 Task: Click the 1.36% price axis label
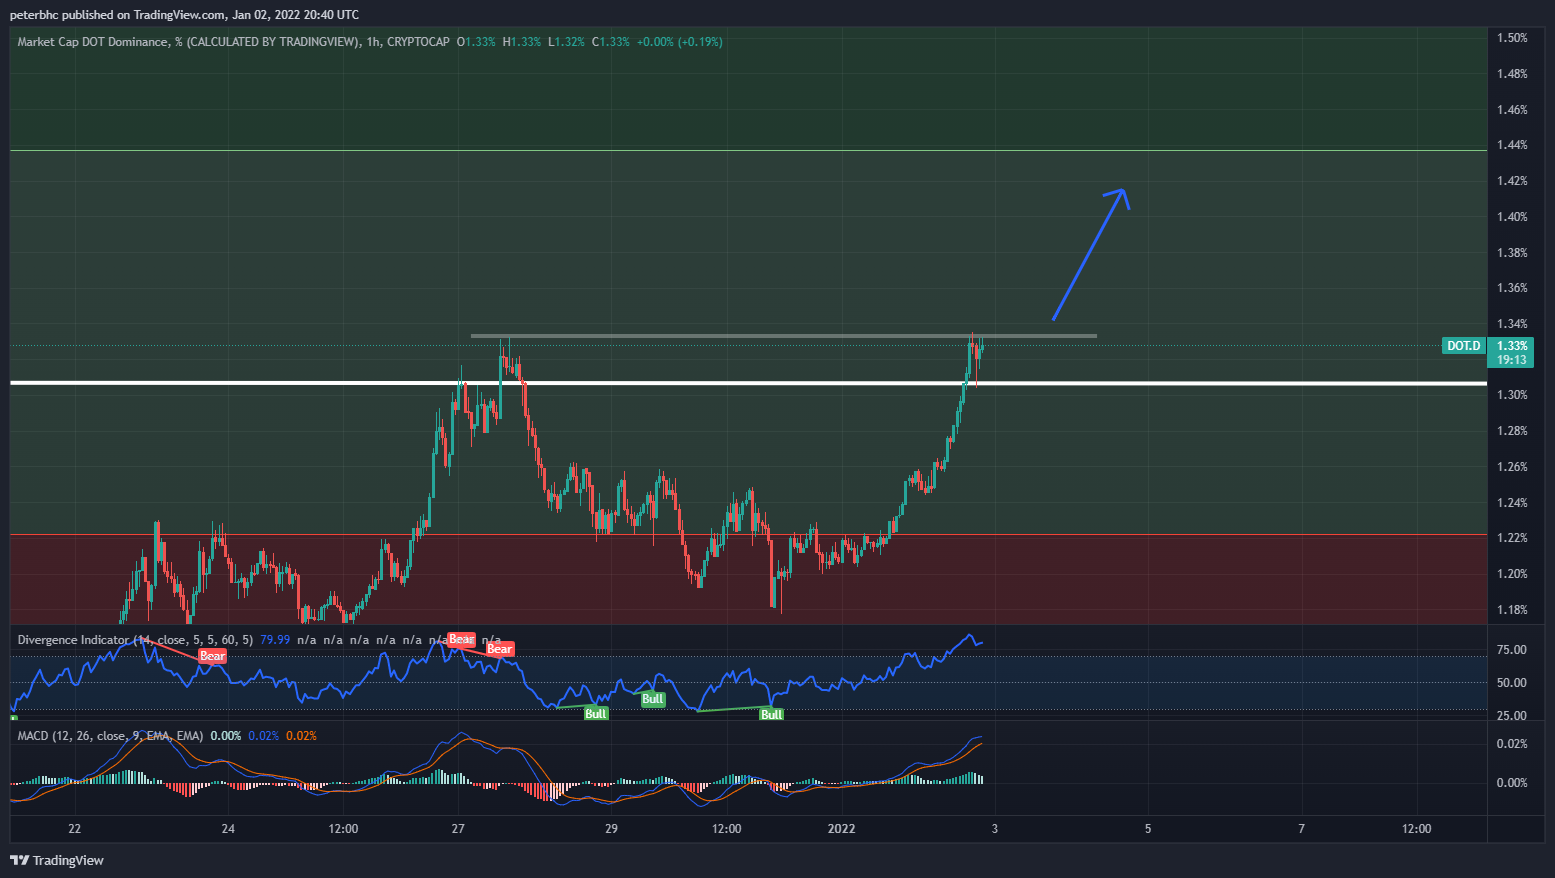click(1512, 288)
